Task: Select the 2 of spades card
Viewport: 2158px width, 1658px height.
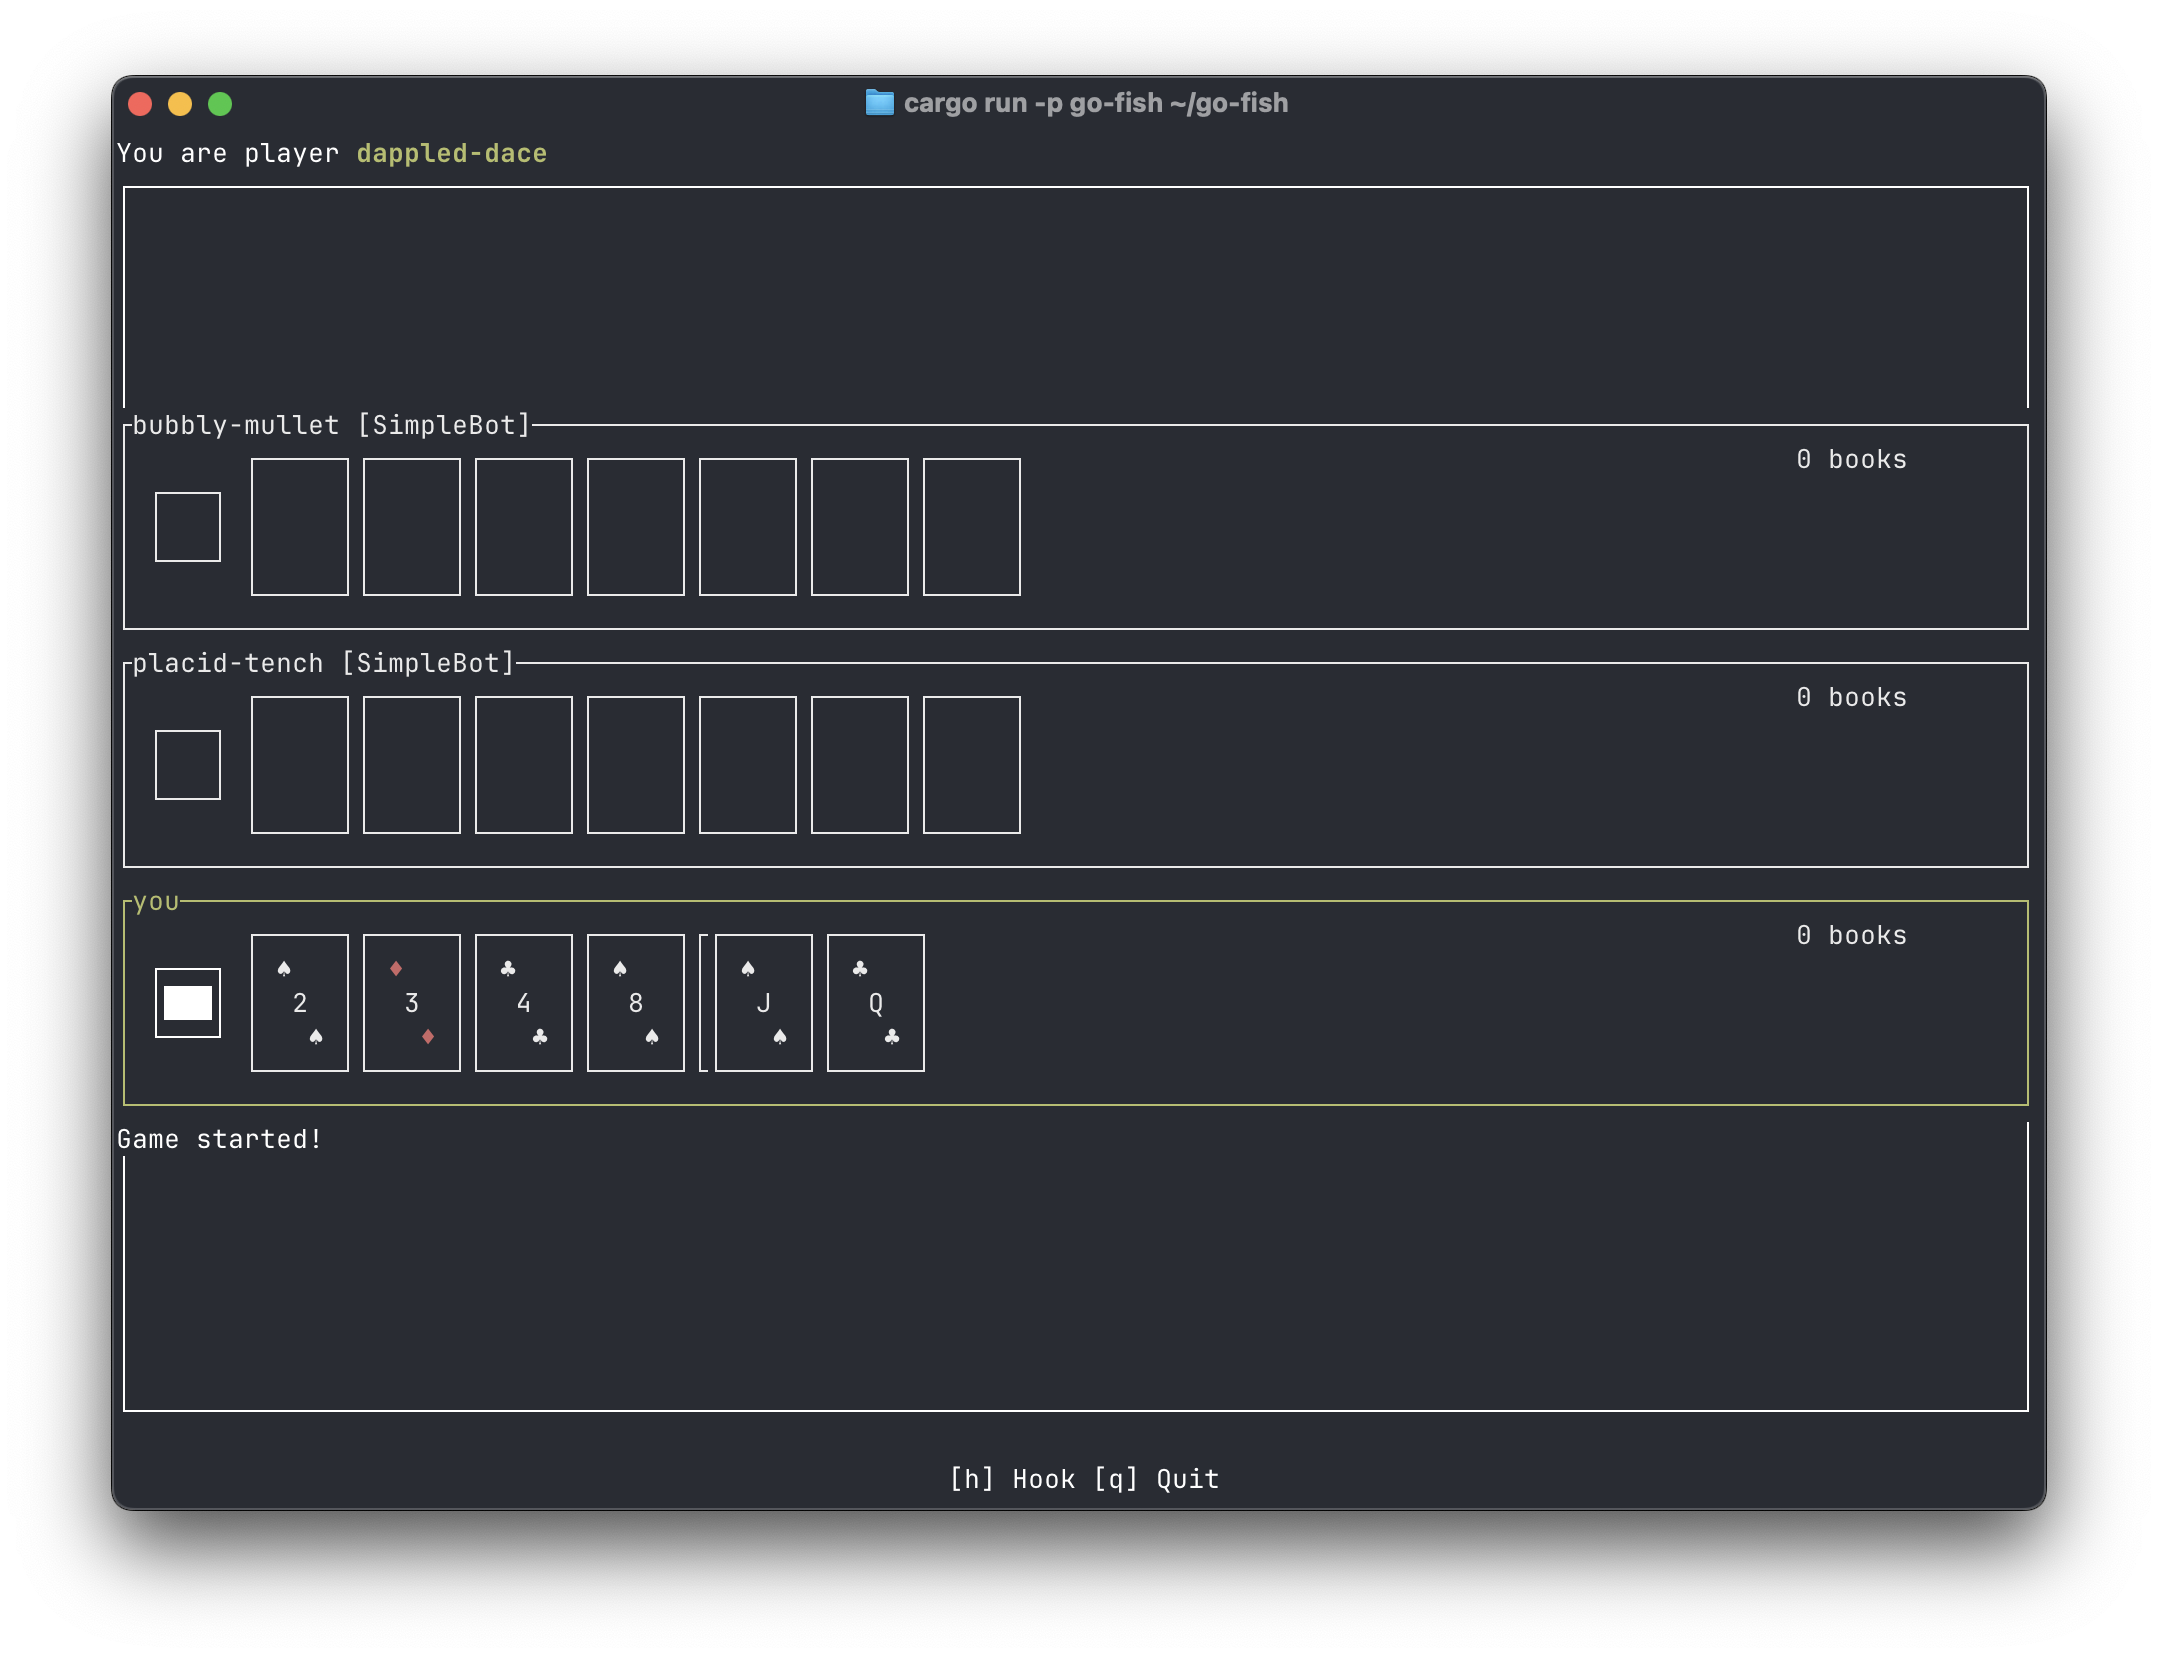Action: point(300,1003)
